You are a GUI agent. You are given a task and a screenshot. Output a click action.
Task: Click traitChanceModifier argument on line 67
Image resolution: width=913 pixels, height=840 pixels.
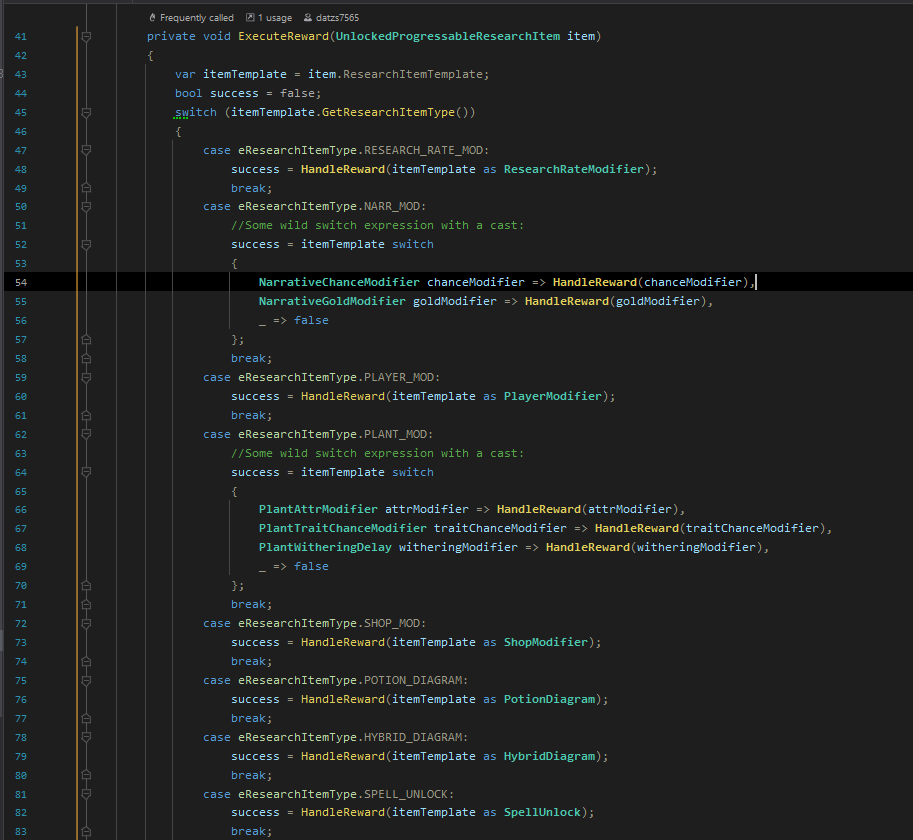pyautogui.click(x=752, y=528)
